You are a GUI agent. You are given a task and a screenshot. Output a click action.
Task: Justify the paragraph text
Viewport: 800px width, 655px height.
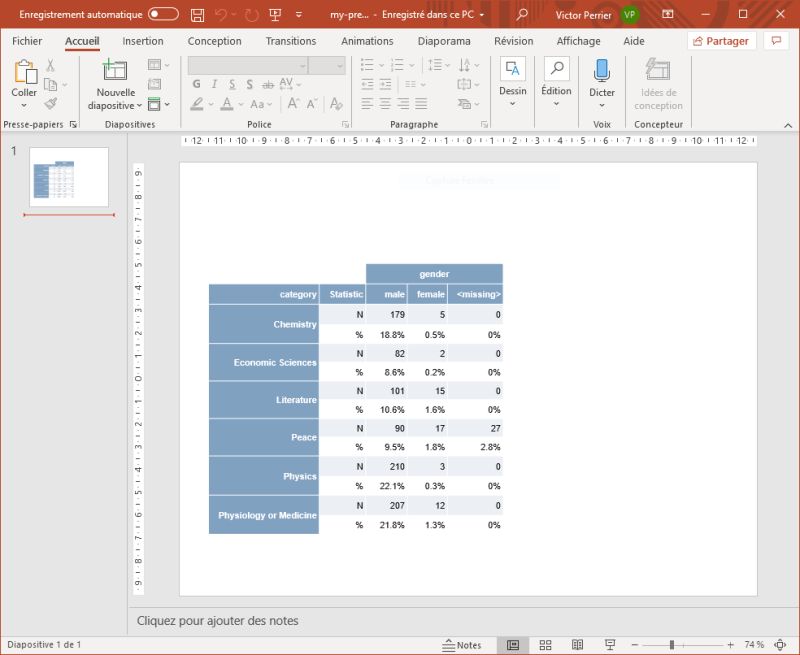coord(421,104)
